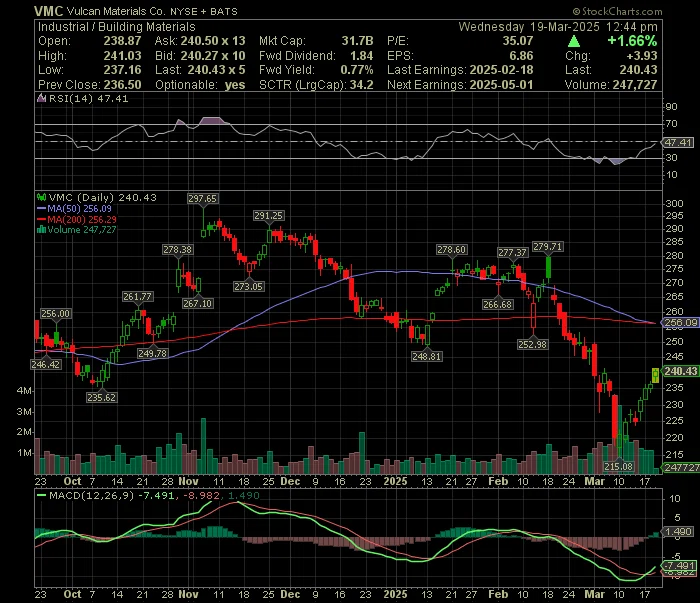Click the 297.65 peak price annotation

tap(203, 199)
